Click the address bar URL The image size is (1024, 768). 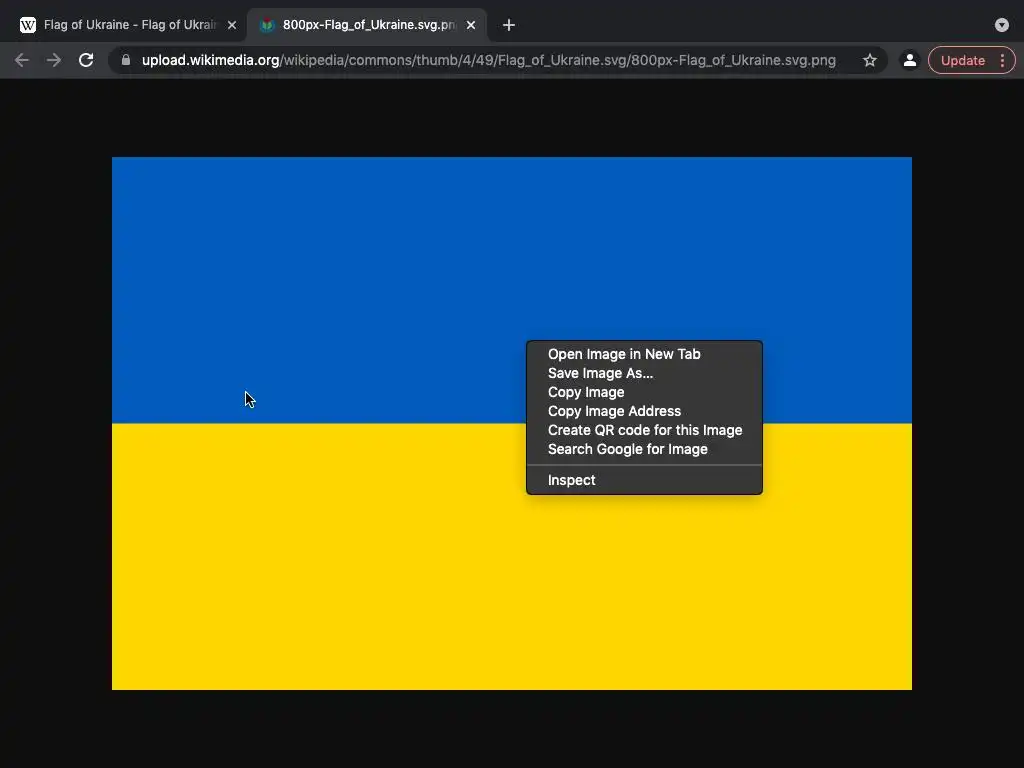(488, 61)
